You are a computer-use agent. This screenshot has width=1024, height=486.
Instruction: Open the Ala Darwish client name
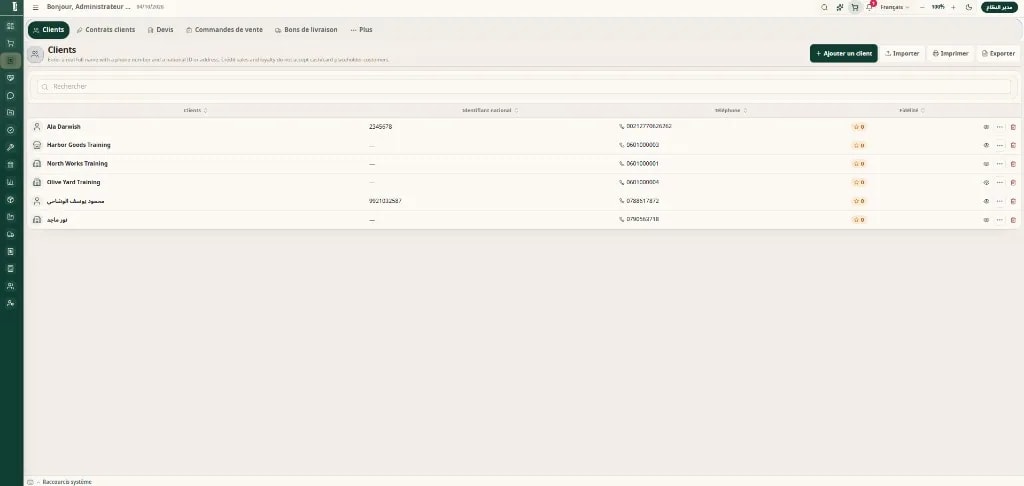point(63,127)
